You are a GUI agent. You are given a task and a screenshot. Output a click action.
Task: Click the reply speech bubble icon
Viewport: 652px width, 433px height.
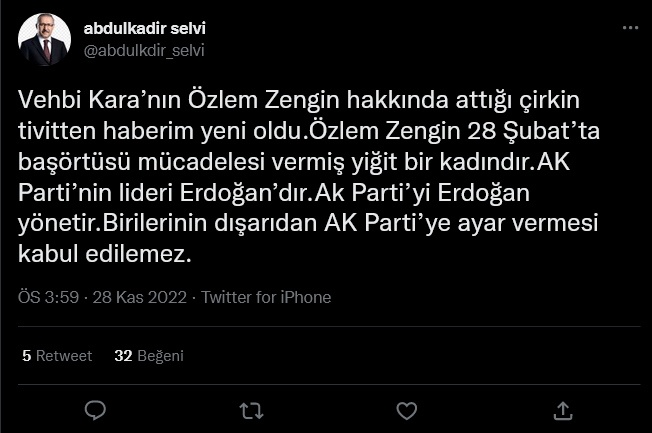(x=95, y=410)
